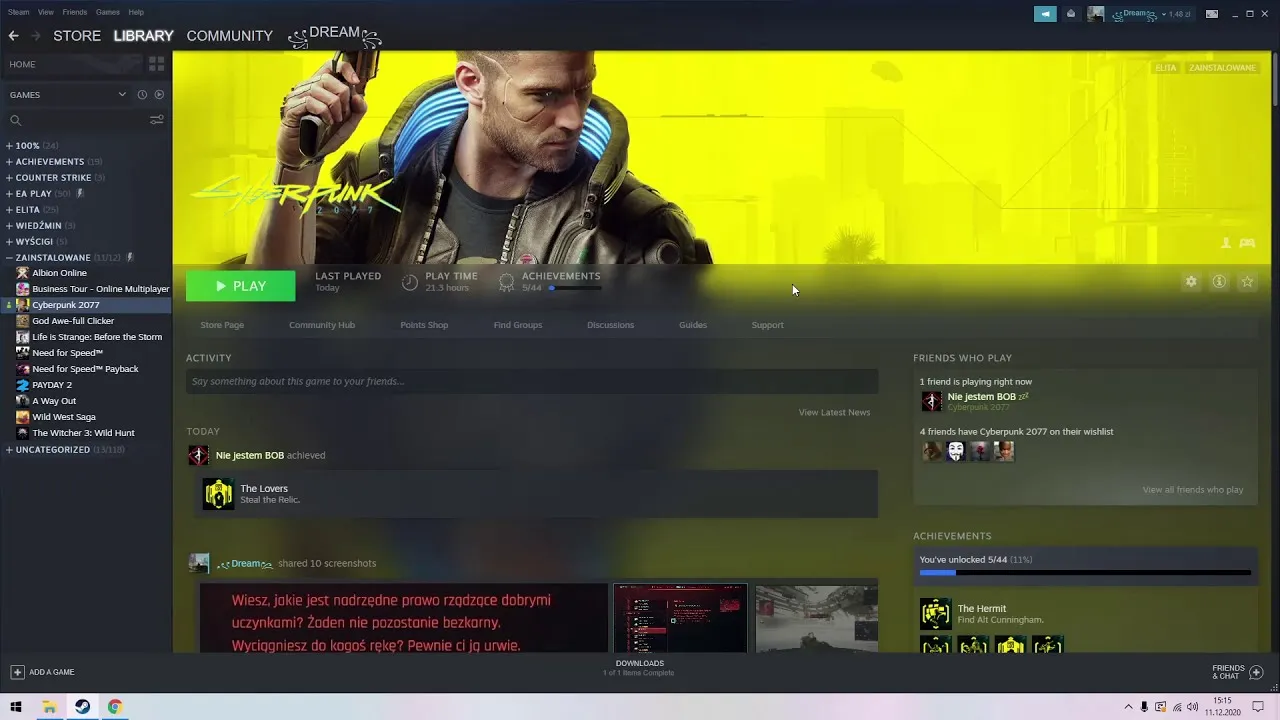Go back with the navigation arrow
Viewport: 1280px width, 720px height.
coord(13,36)
